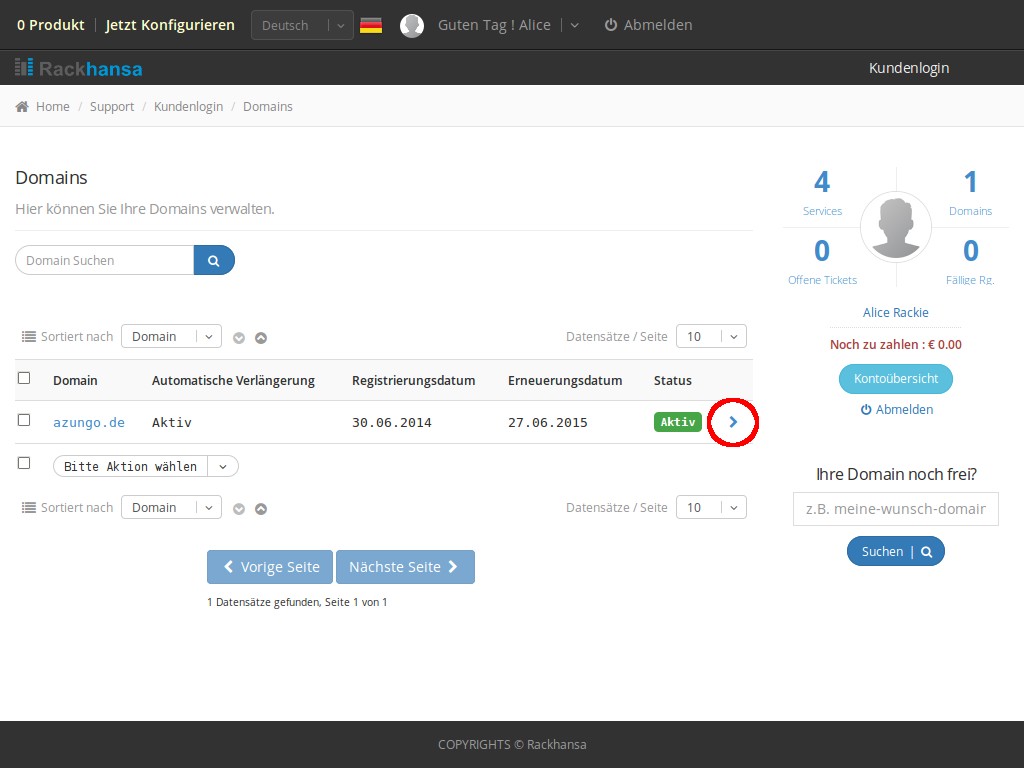Click the German flag icon
This screenshot has width=1024, height=768.
[371, 25]
